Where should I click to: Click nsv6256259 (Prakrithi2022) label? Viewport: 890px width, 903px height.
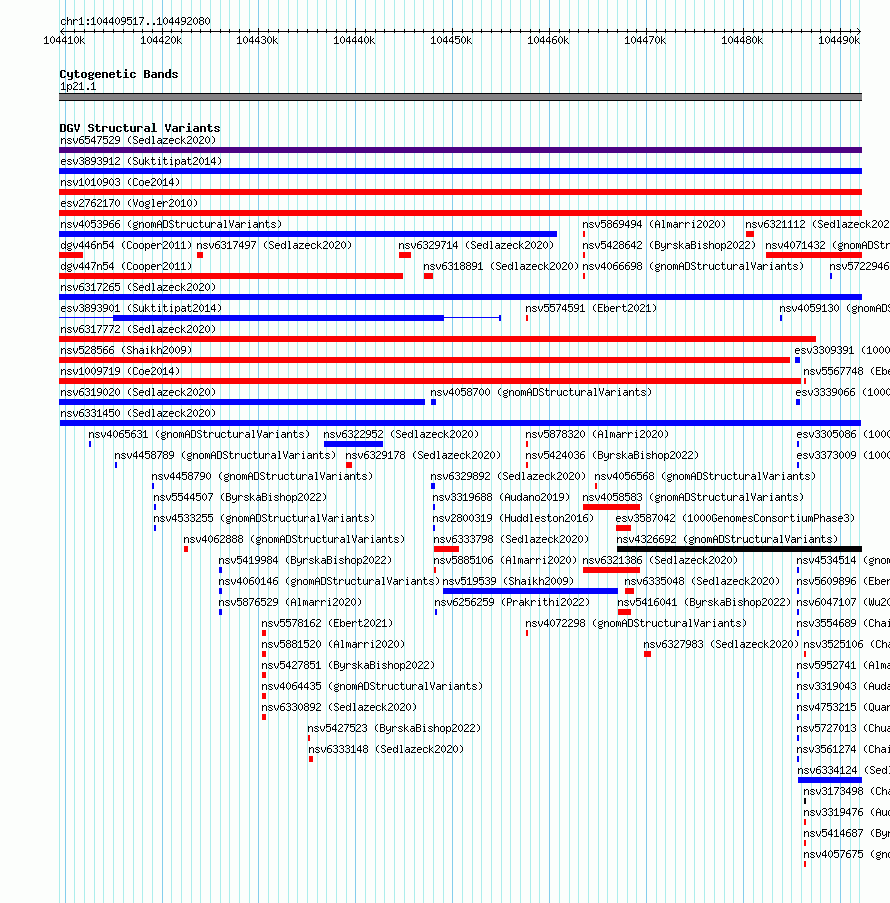click(x=512, y=602)
